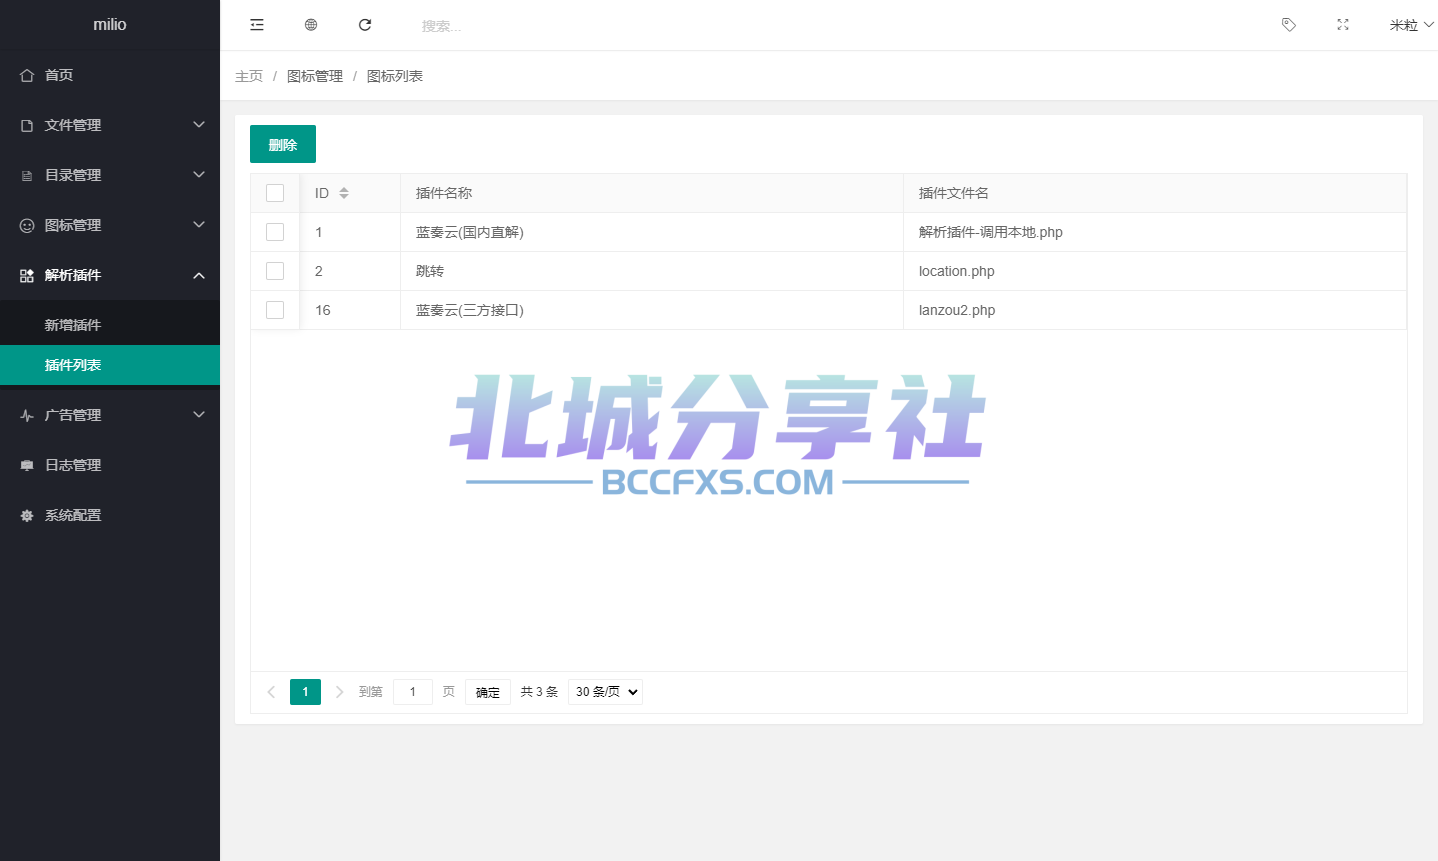Click the 确定 pagination confirm button
Viewport: 1438px width, 861px height.
click(488, 692)
